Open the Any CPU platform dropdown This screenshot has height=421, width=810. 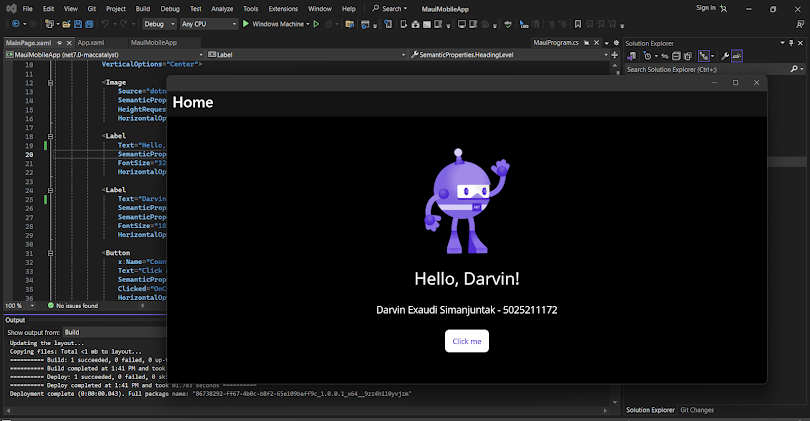209,23
